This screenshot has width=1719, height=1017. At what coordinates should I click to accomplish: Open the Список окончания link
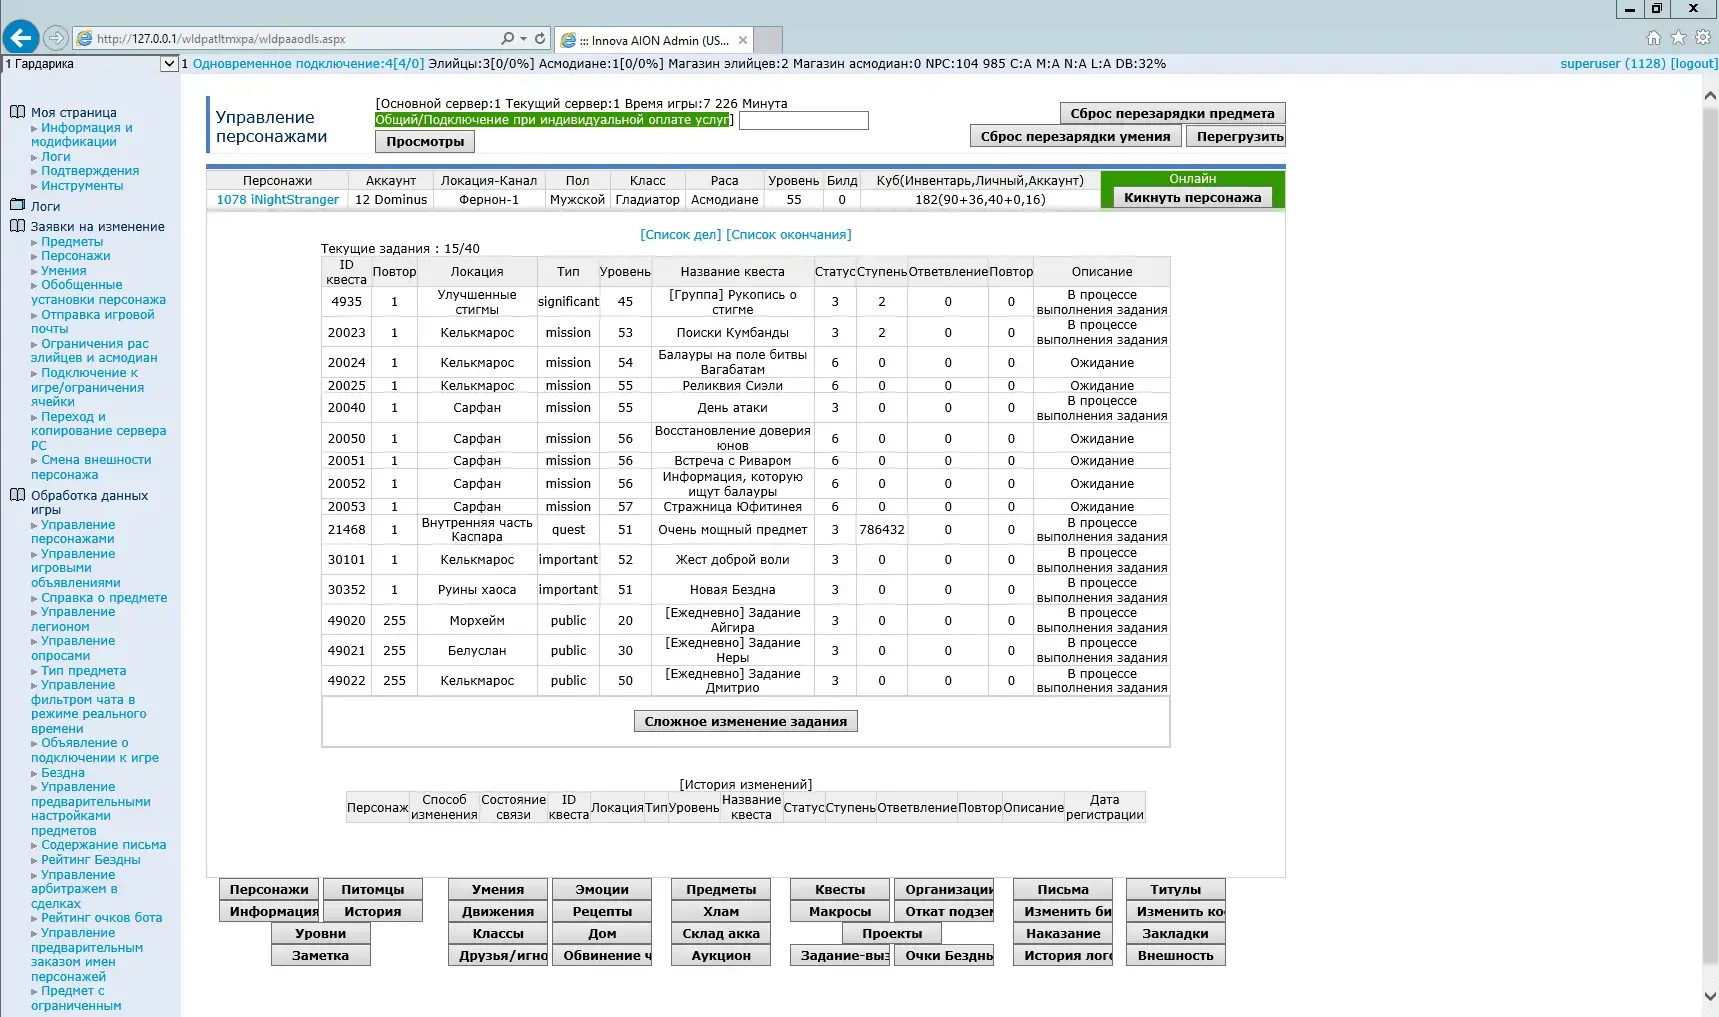789,235
